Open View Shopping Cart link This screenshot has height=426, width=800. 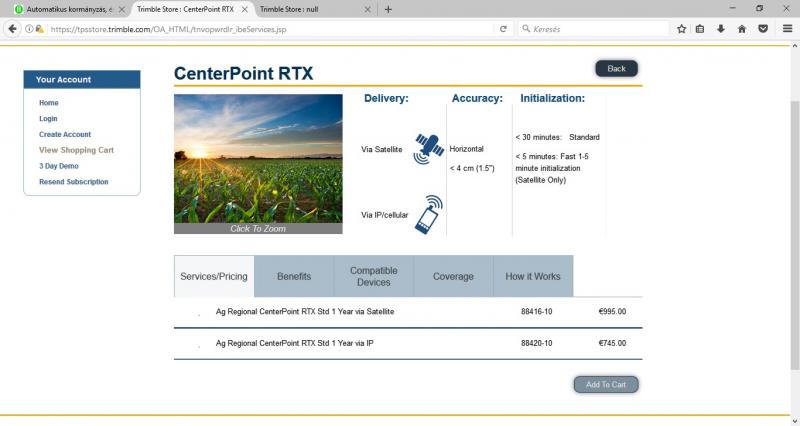(77, 150)
